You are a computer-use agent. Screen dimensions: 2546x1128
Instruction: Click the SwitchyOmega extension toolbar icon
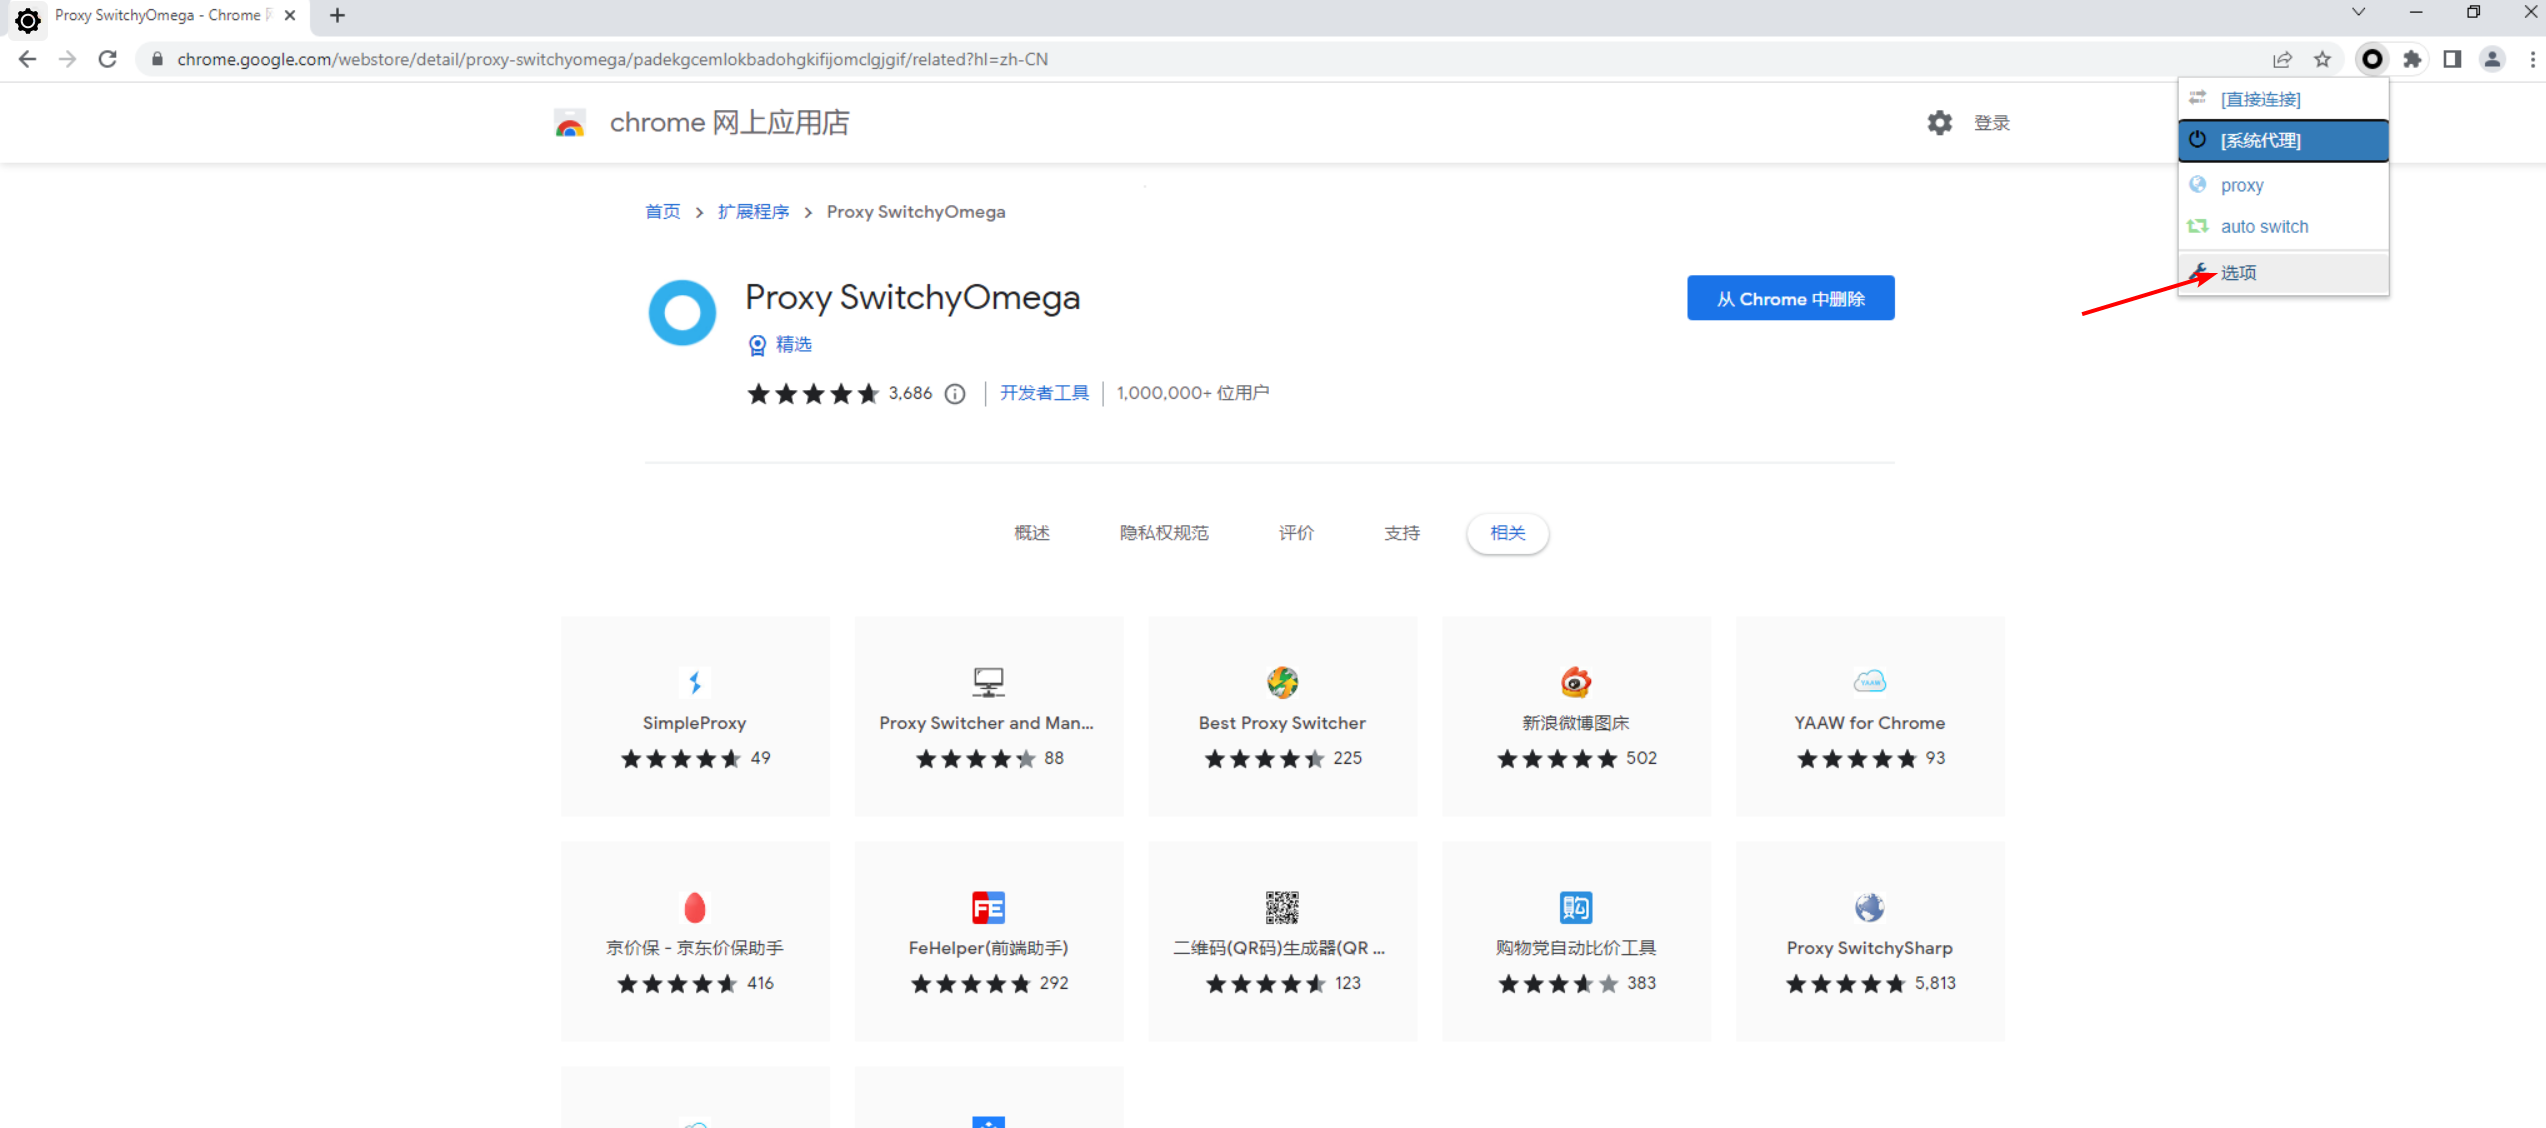pos(2371,59)
